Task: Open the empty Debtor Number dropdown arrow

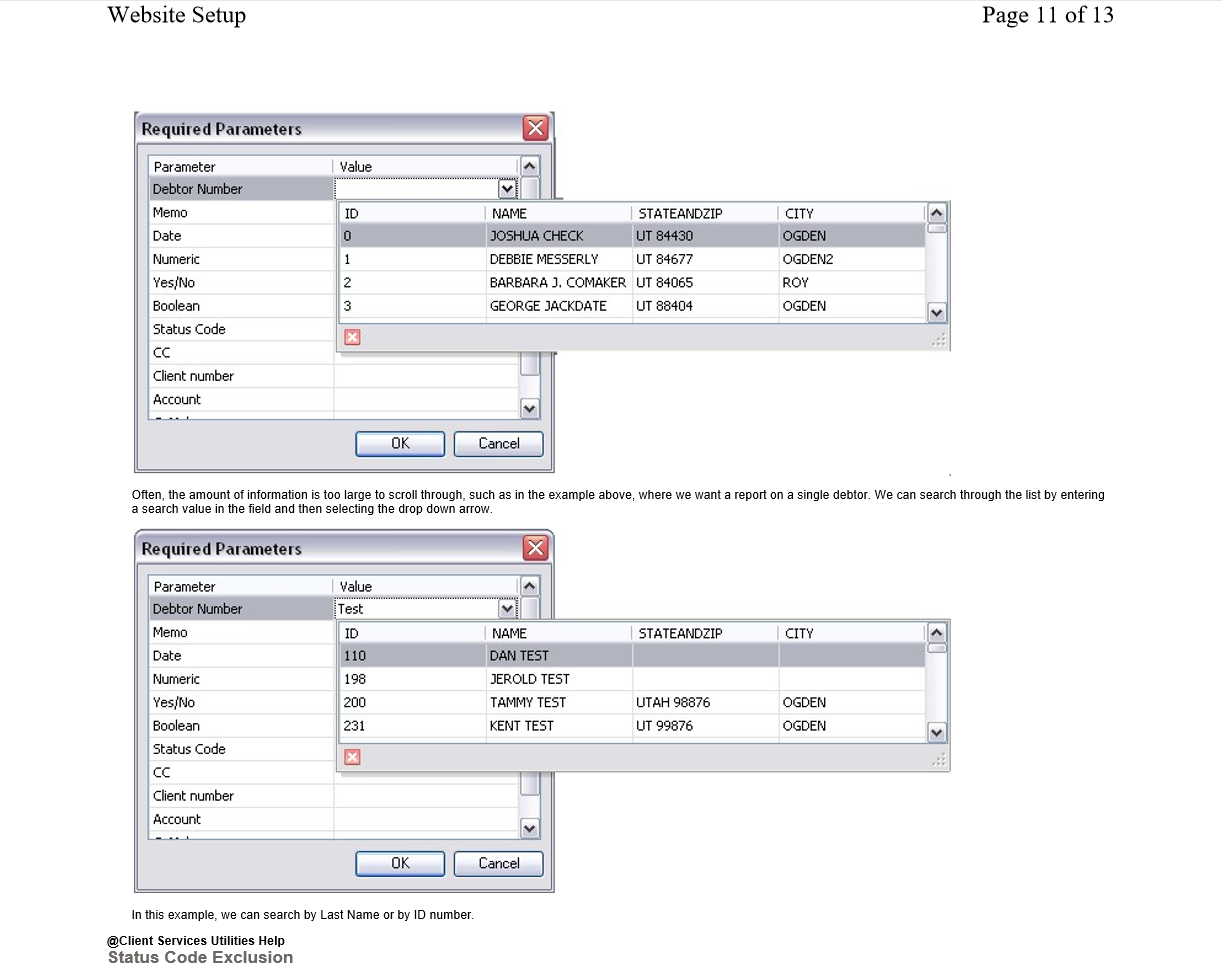Action: (507, 189)
